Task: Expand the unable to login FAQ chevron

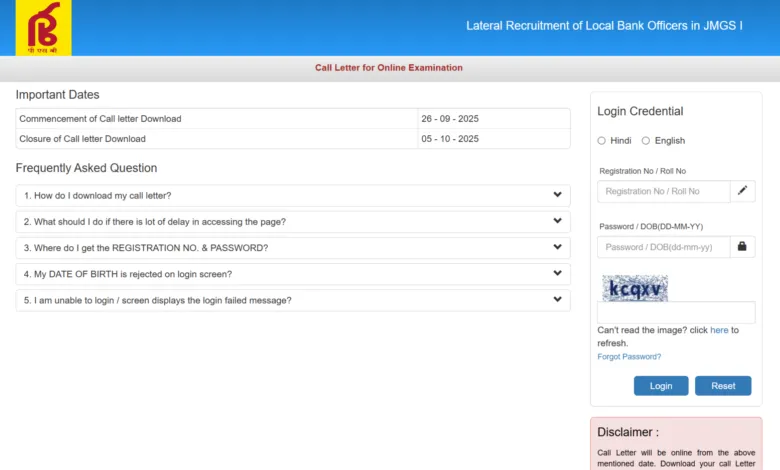Action: coord(557,299)
